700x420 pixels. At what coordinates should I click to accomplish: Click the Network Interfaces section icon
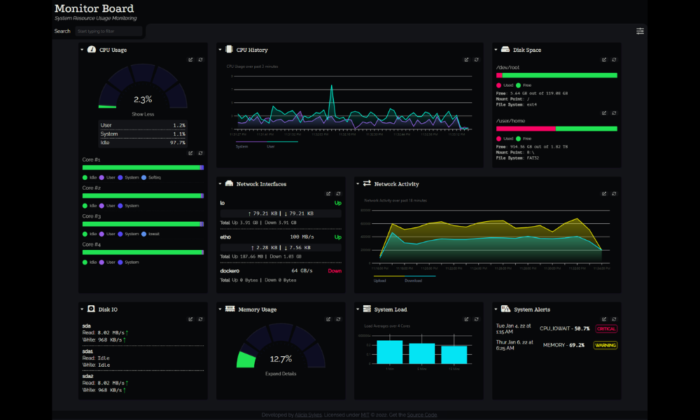[x=229, y=183]
